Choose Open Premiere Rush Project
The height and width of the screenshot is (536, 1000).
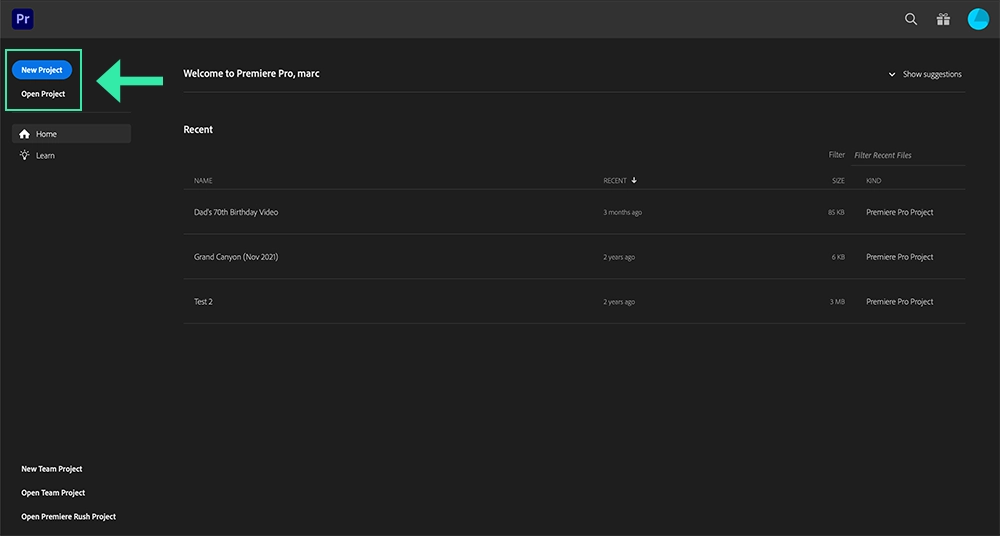pos(68,517)
